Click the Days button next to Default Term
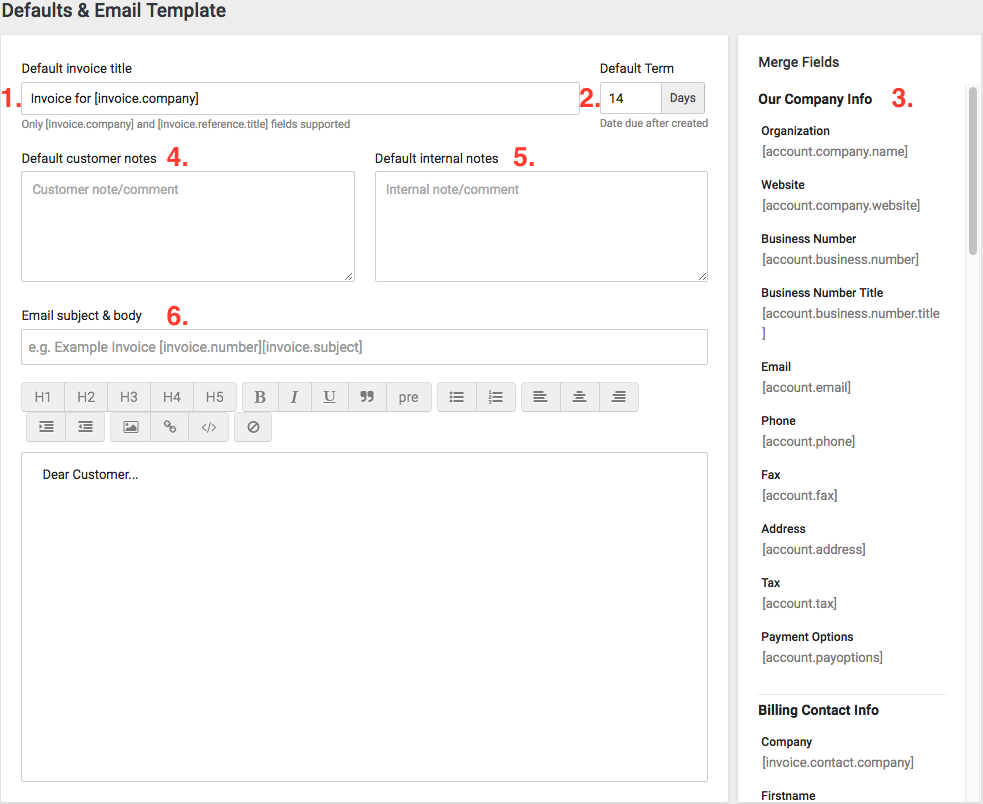The height and width of the screenshot is (804, 983). pyautogui.click(x=683, y=98)
